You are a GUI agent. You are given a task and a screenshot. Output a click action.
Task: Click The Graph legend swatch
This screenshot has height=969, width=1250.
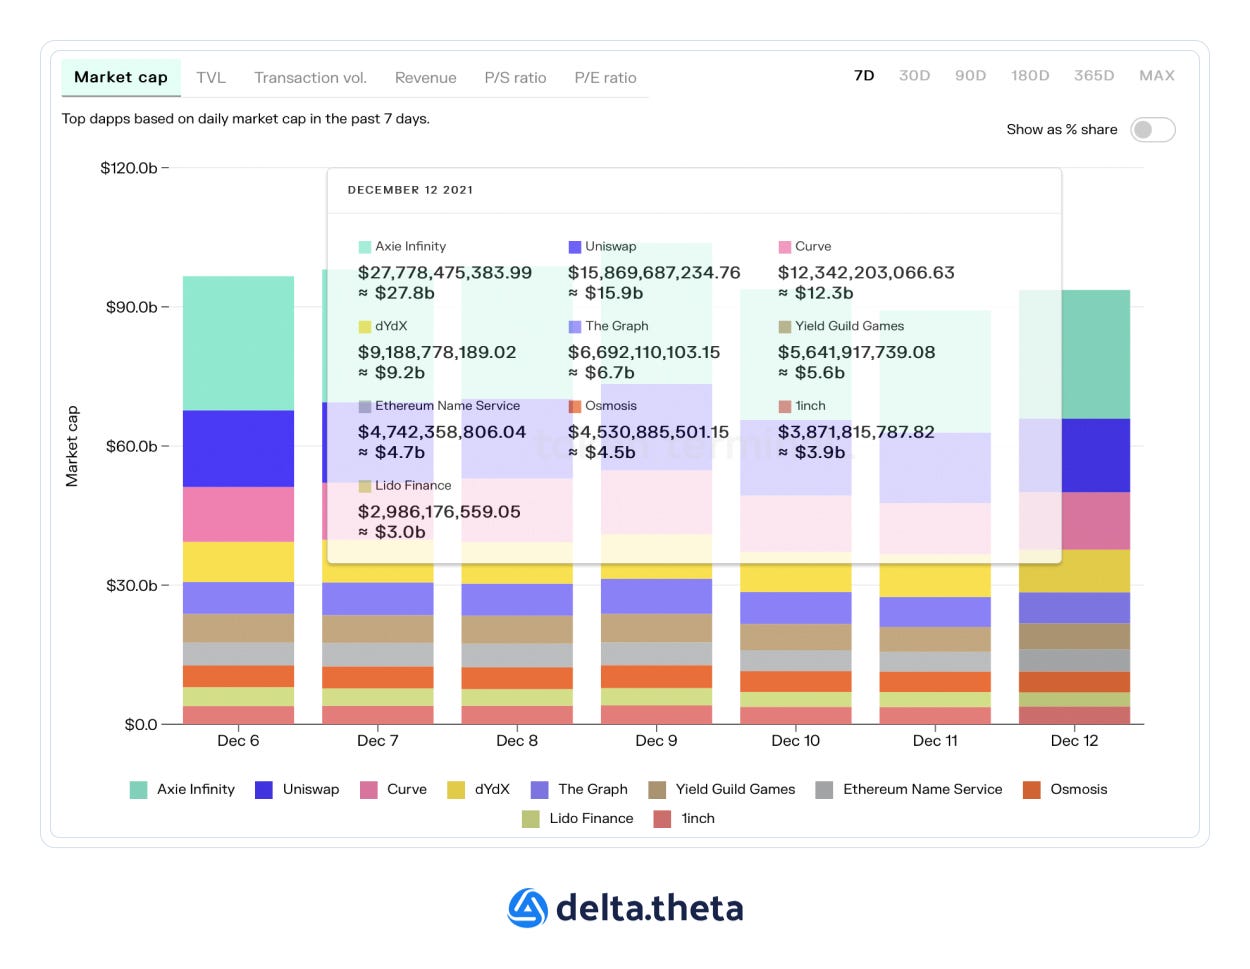tap(540, 790)
